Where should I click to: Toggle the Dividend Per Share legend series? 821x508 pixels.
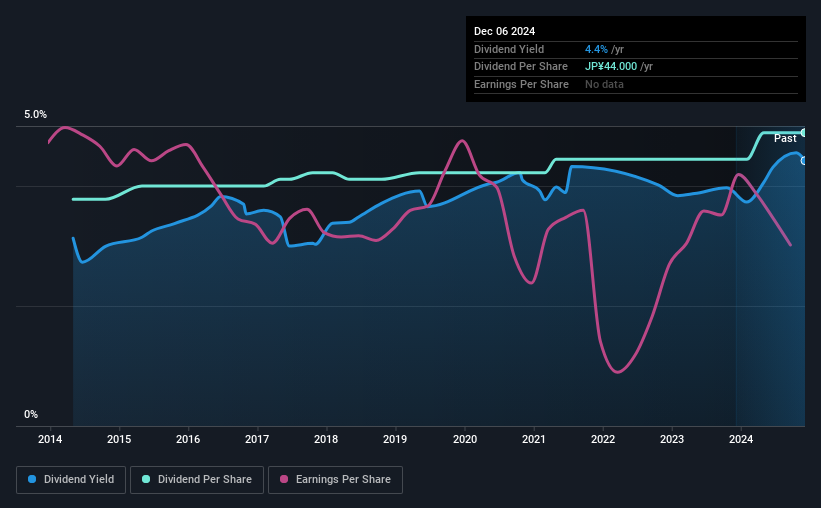(x=197, y=480)
